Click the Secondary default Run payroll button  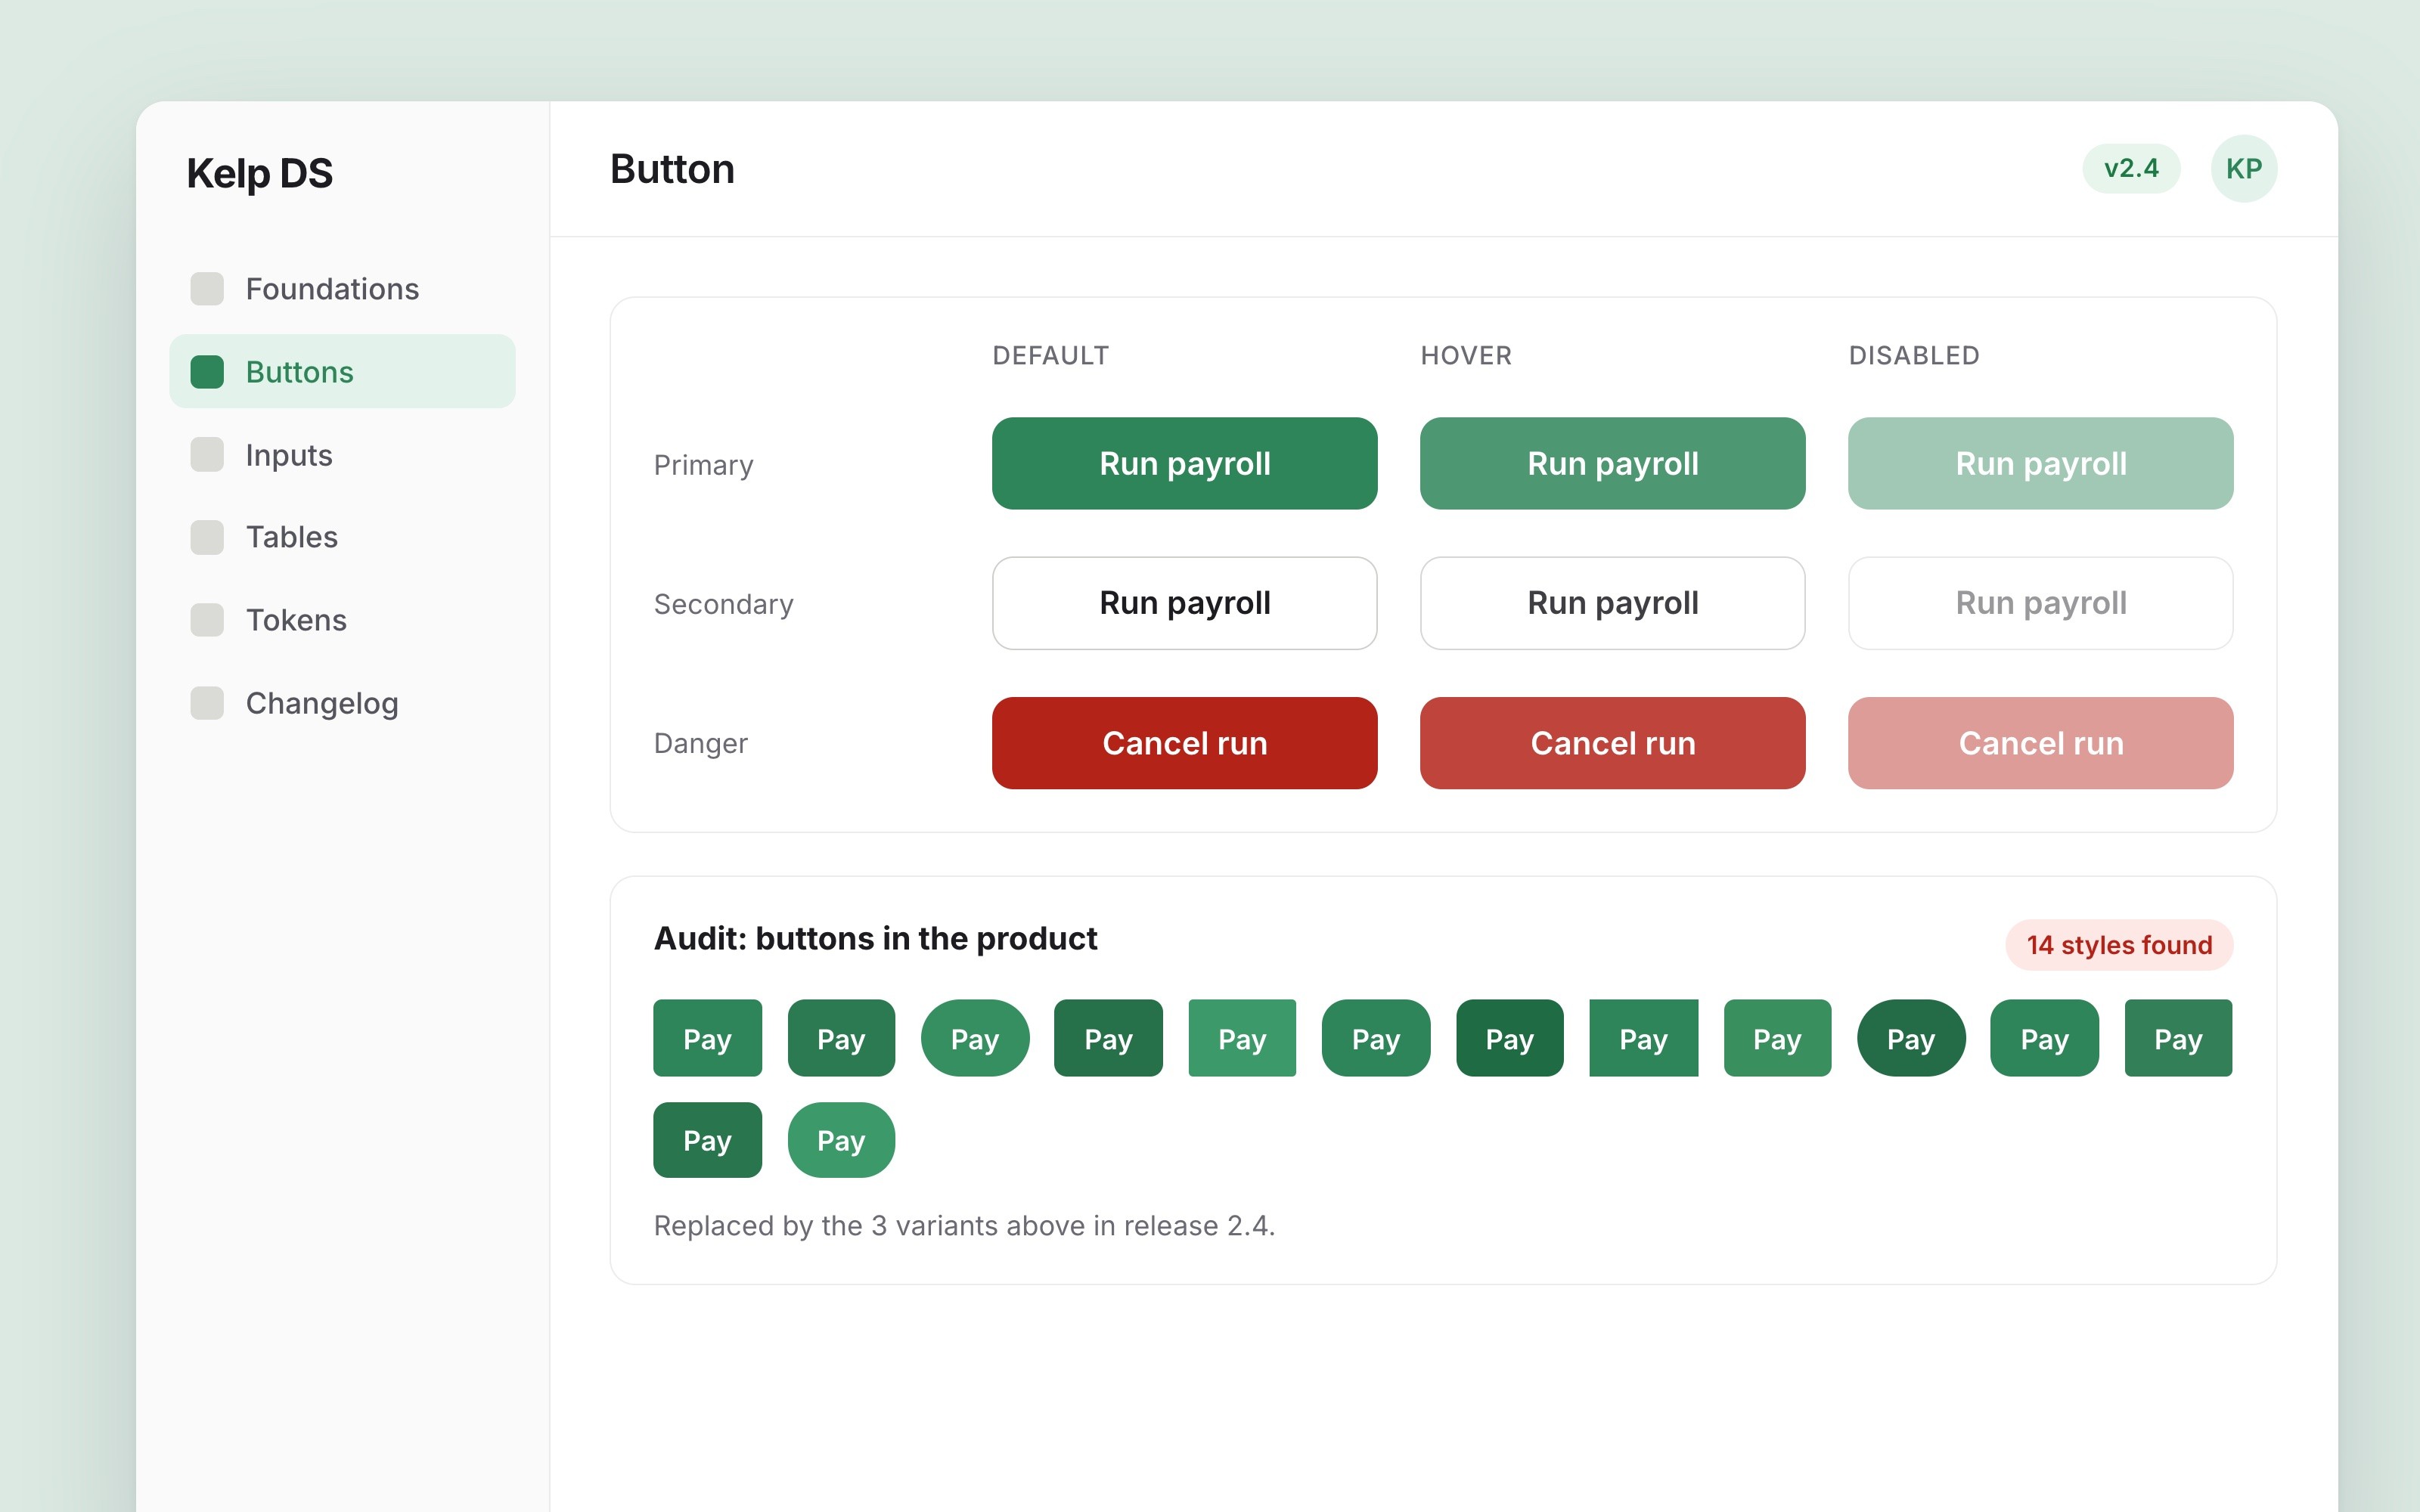coord(1184,603)
